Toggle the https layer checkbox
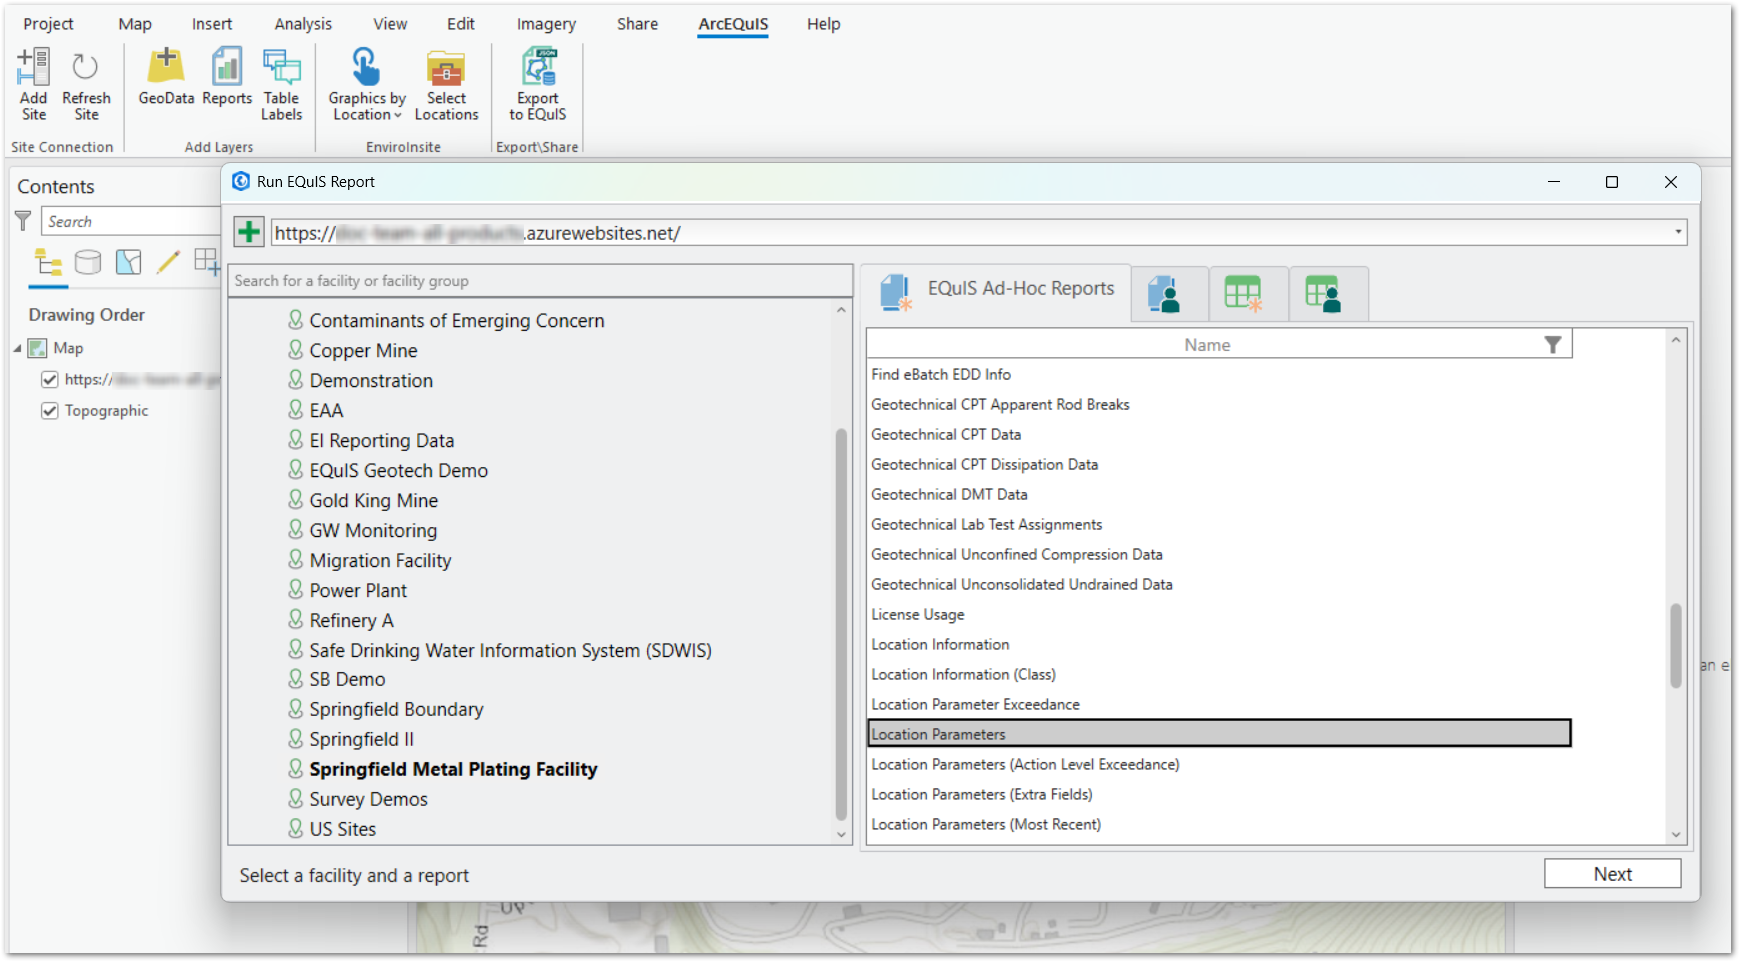 click(49, 380)
